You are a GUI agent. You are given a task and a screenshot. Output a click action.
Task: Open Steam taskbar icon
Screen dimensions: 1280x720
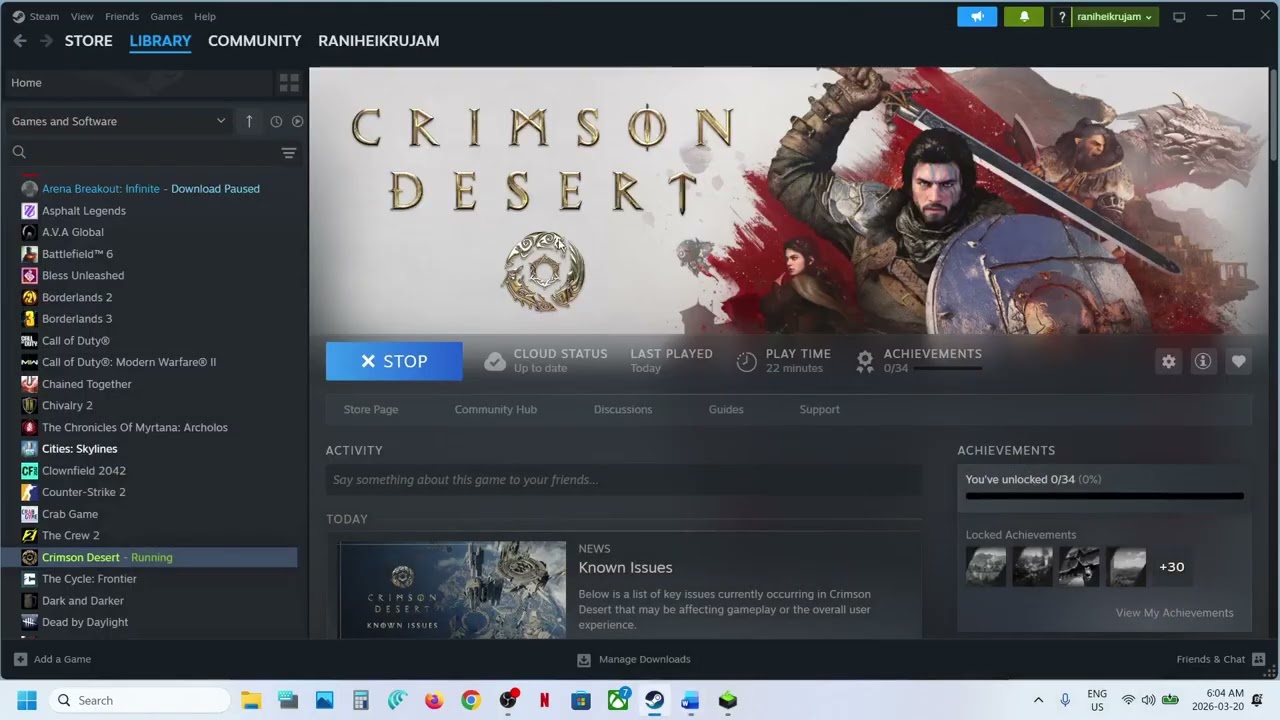(x=654, y=700)
